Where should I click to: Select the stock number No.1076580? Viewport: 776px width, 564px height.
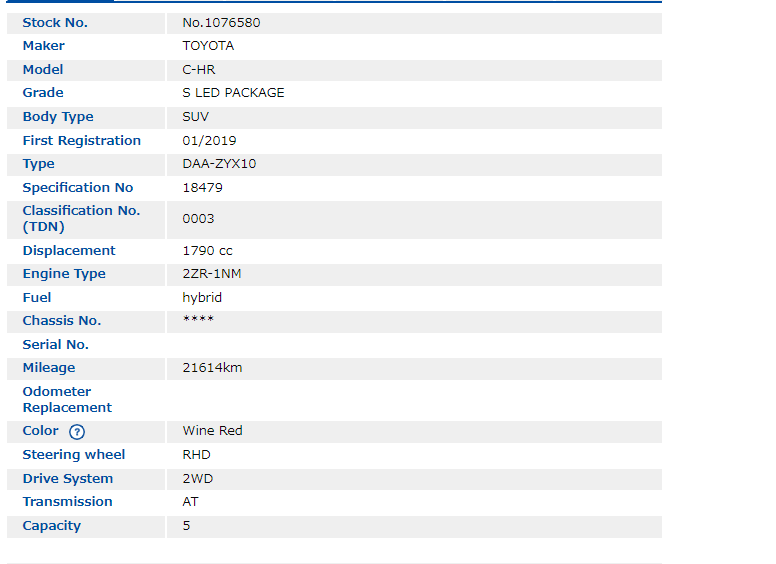(221, 22)
